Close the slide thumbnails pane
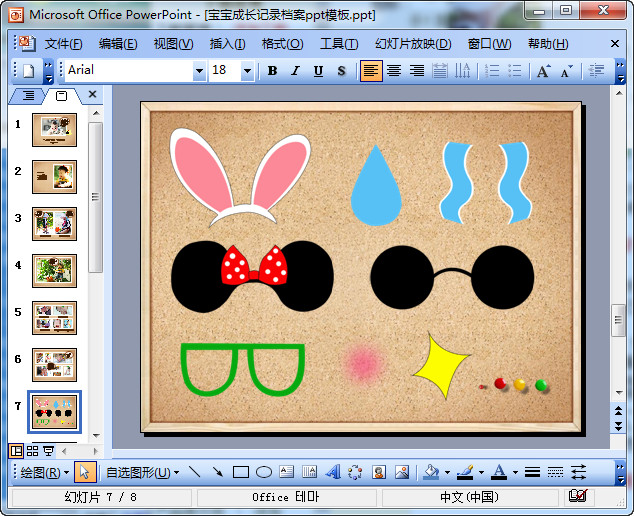The height and width of the screenshot is (516, 634). [x=92, y=94]
